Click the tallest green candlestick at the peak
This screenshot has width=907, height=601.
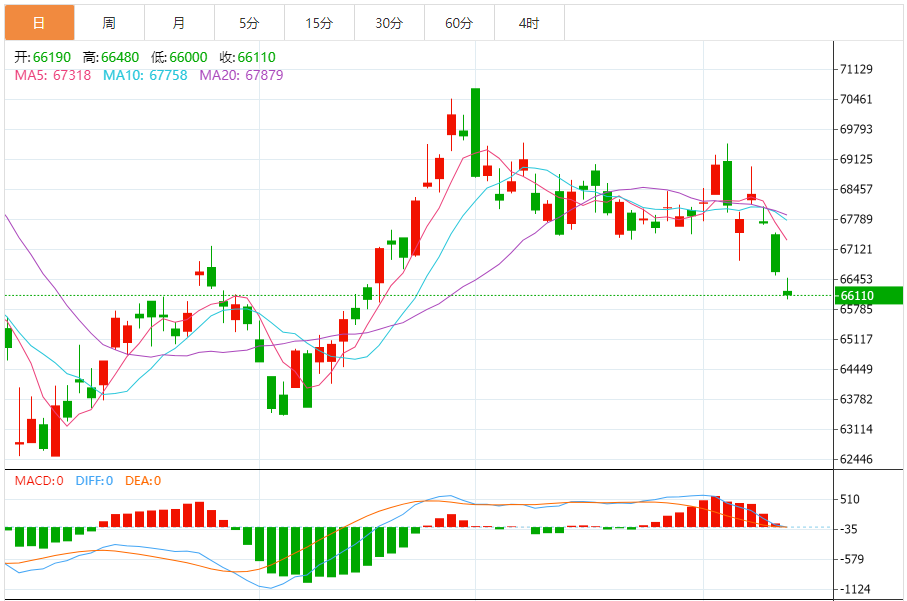(475, 132)
